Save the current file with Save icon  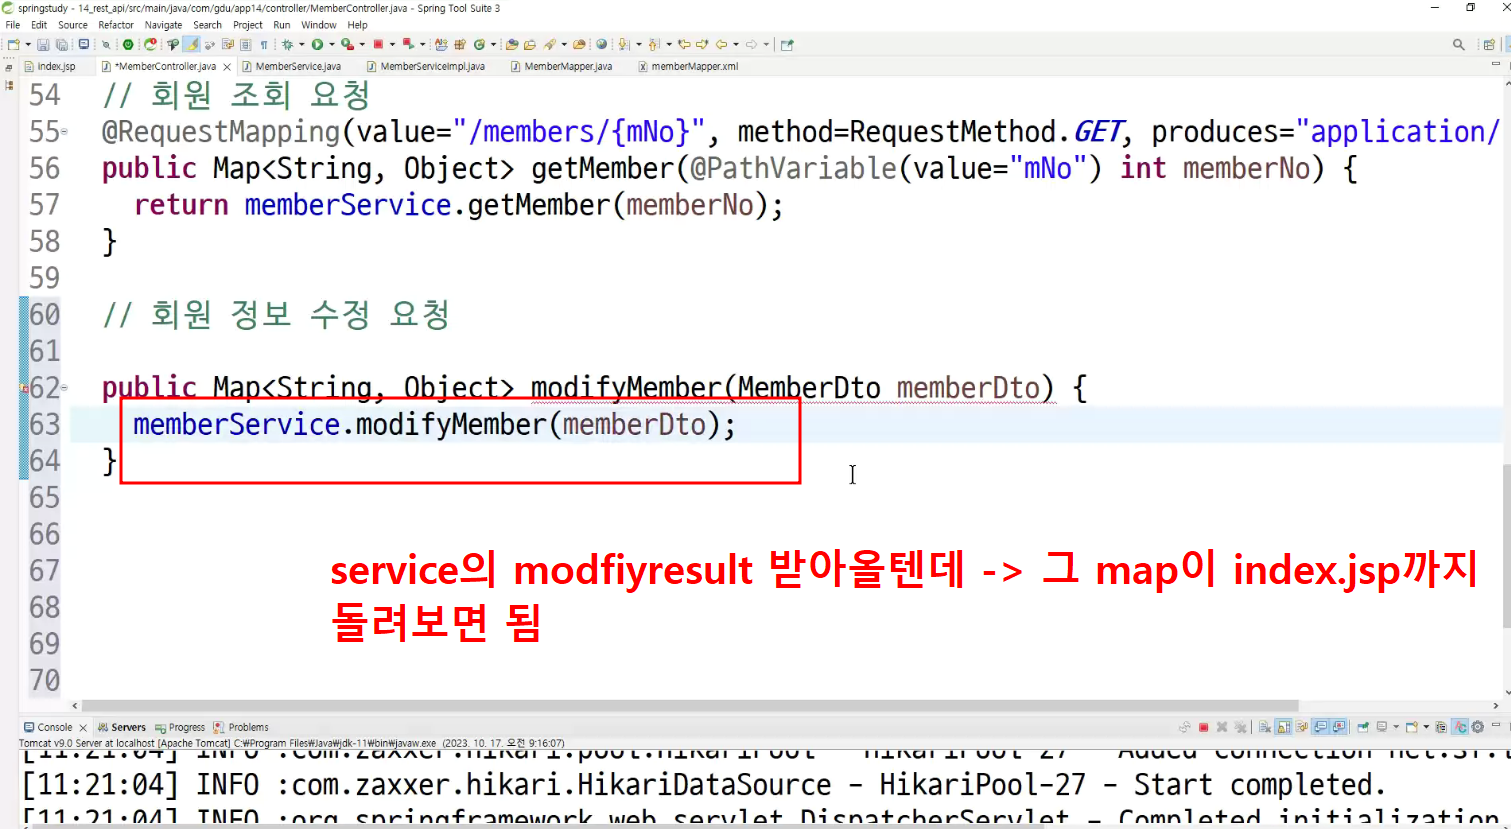[x=43, y=44]
